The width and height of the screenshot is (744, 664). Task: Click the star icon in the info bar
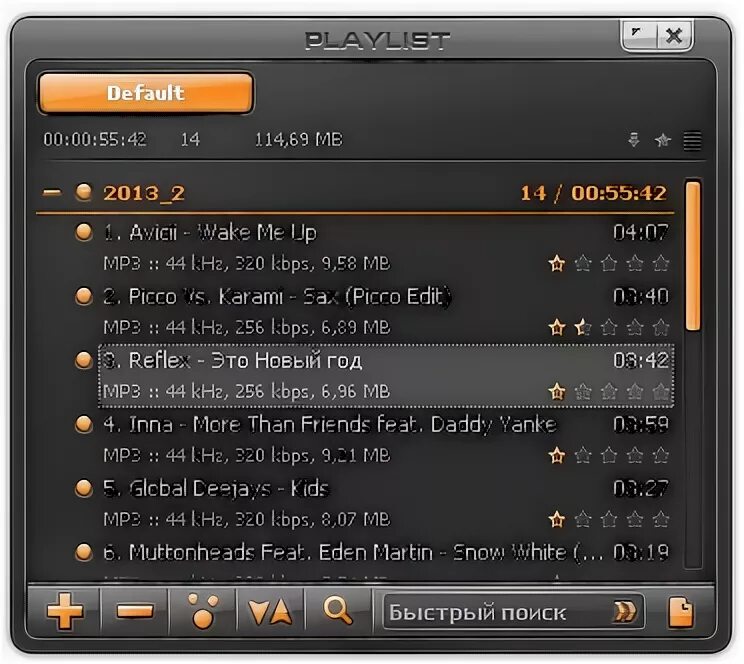(x=662, y=140)
